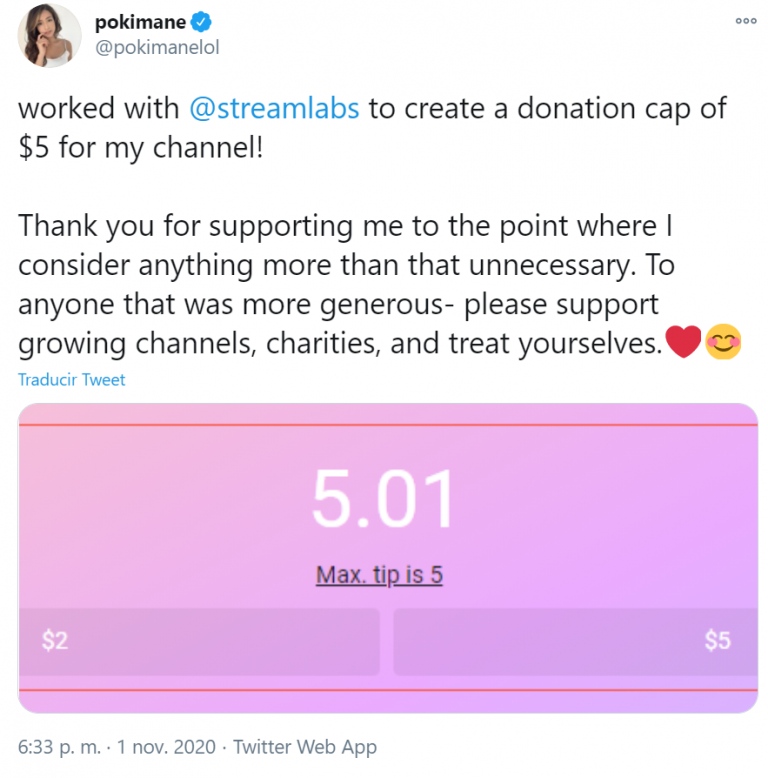Open the pokimane display name link
The height and width of the screenshot is (778, 768).
pos(138,24)
